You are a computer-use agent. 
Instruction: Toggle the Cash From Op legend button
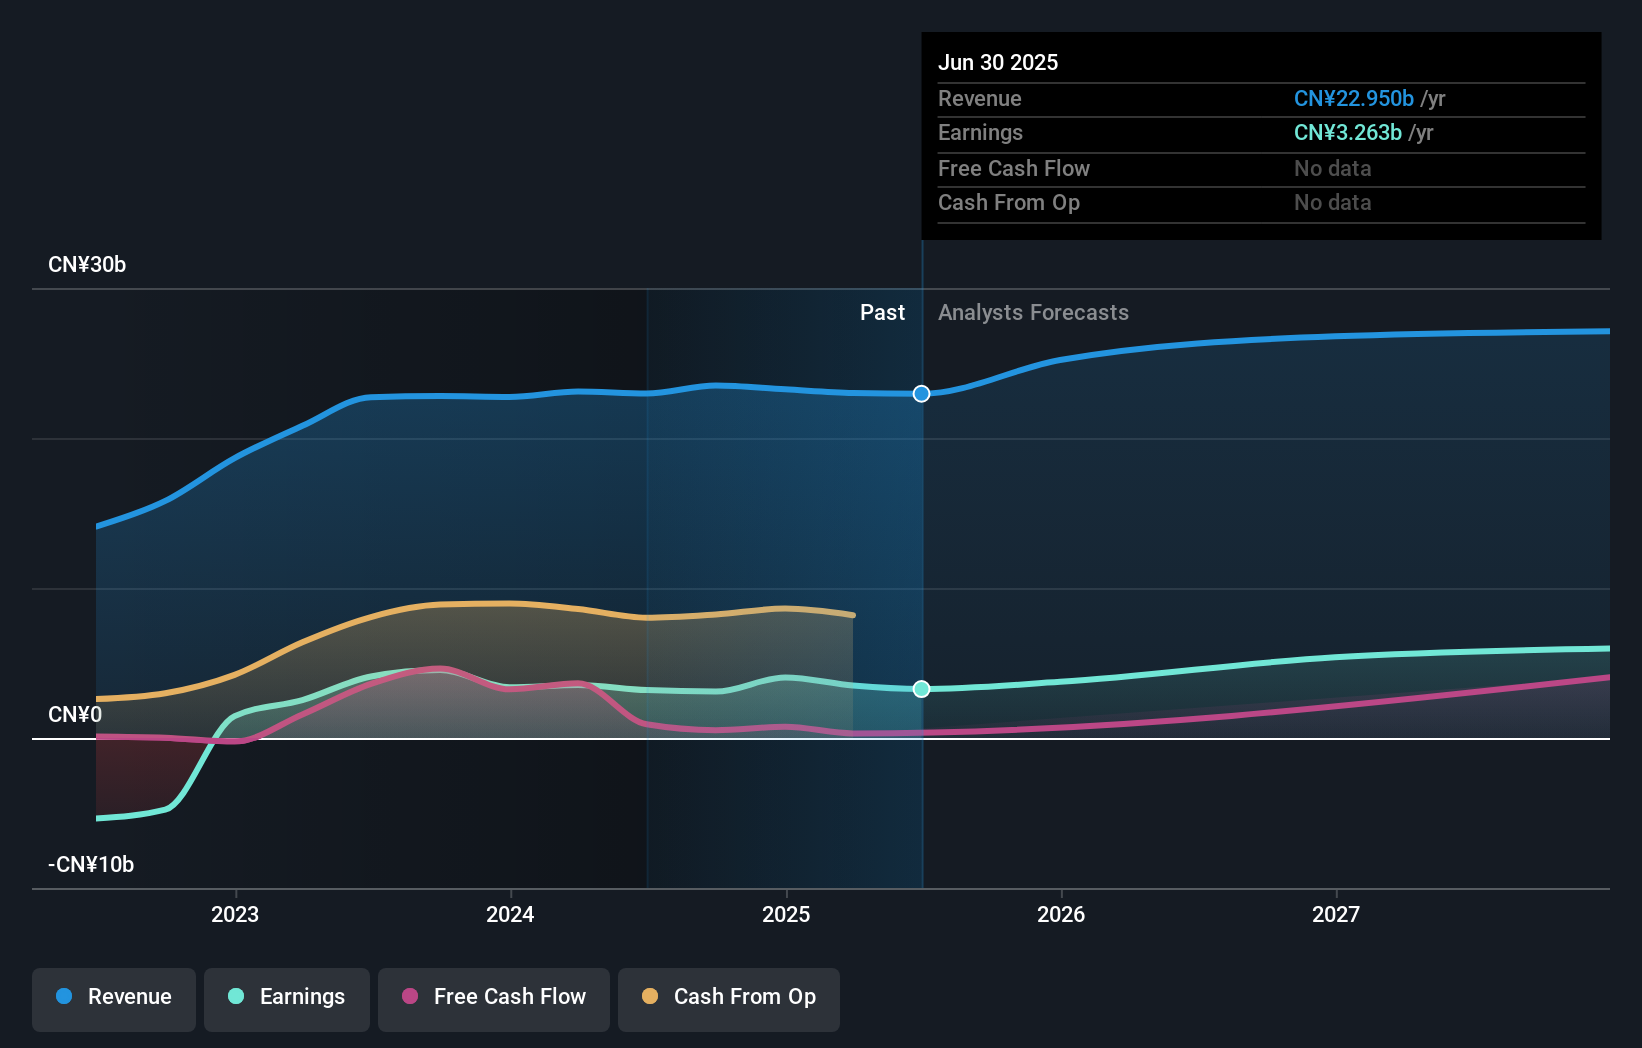tap(729, 999)
